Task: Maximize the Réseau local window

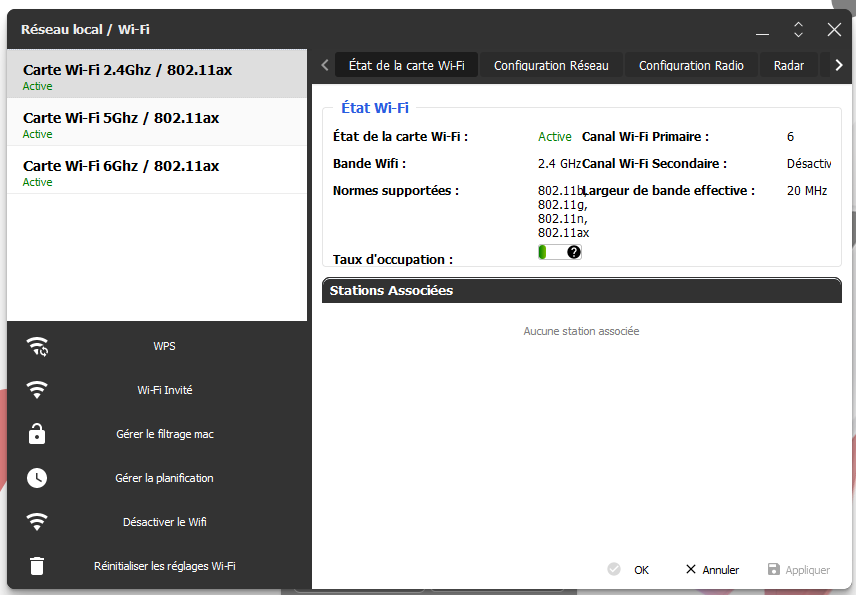Action: (798, 29)
